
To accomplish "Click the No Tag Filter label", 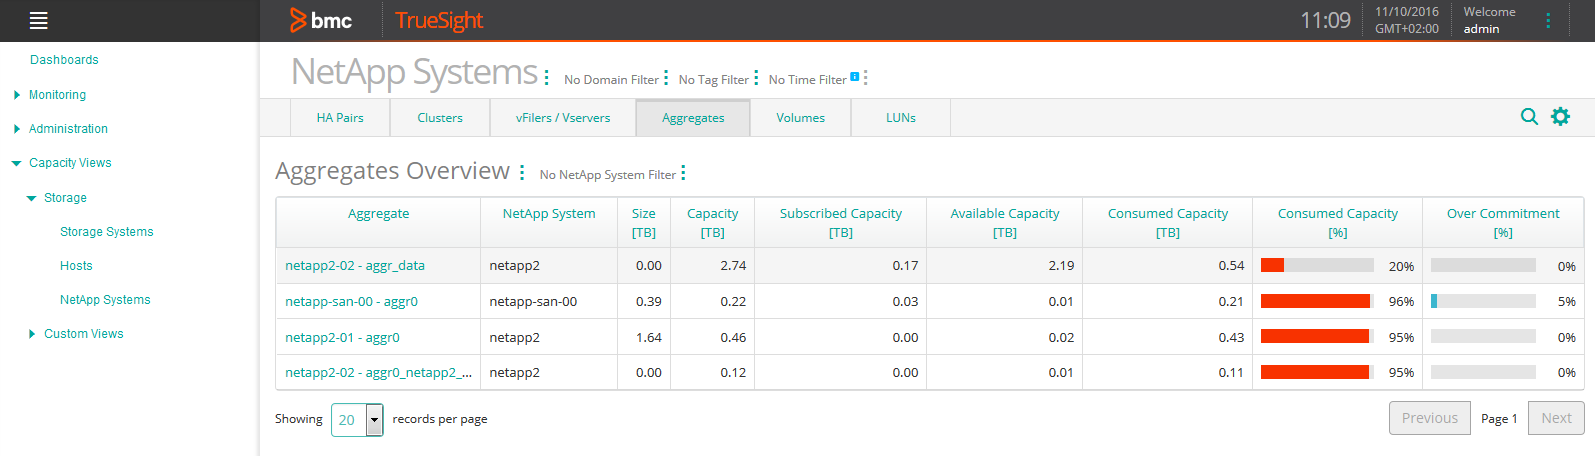I will (x=714, y=80).
